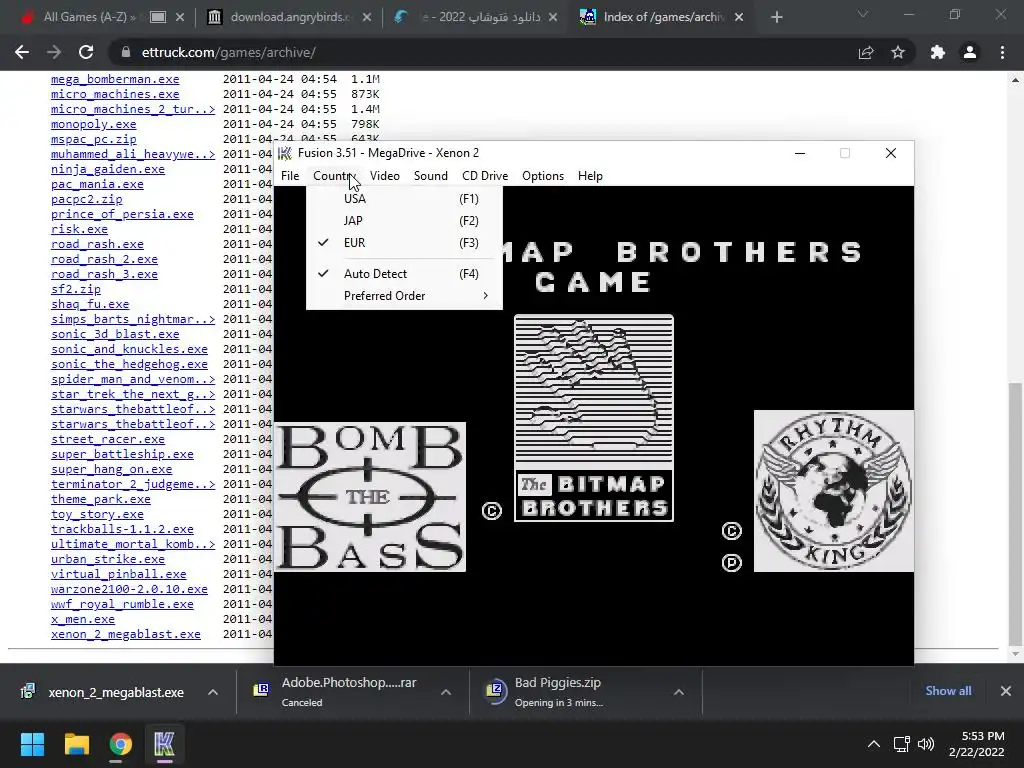Show hidden tray icons chevron
This screenshot has height=768, width=1024.
(x=873, y=744)
